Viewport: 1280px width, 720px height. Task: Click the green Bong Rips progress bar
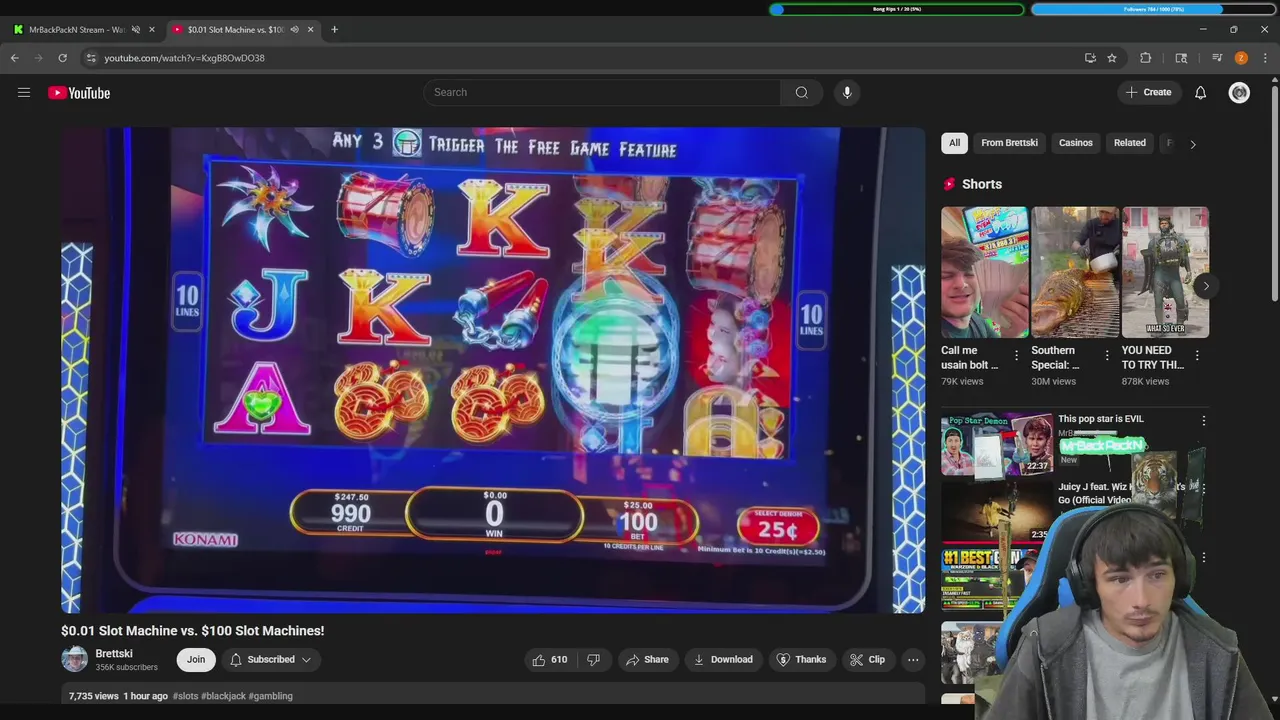(896, 9)
